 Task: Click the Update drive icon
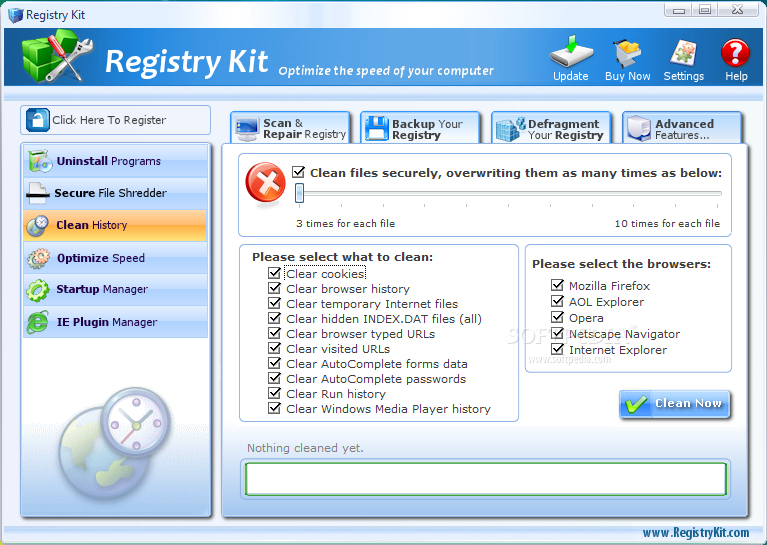(571, 51)
